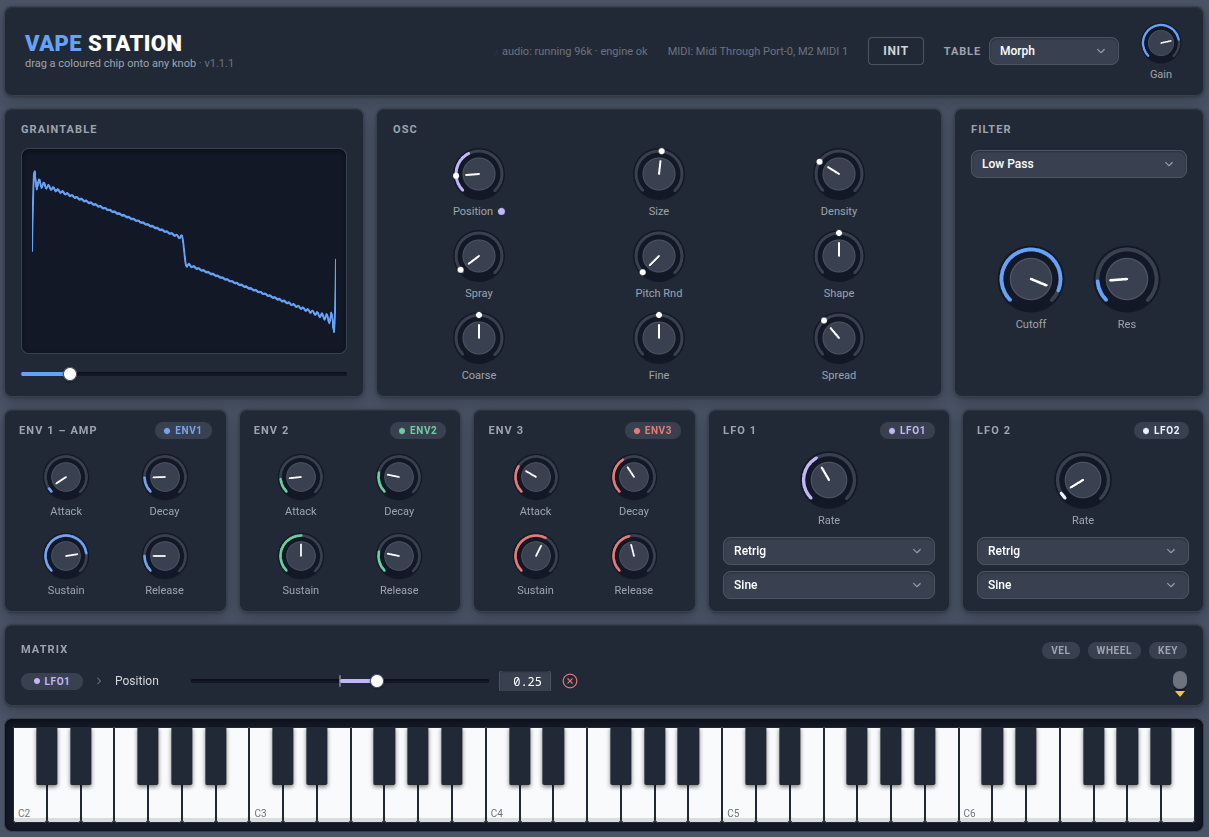This screenshot has width=1209, height=837.
Task: Select the LFO1 chip in LFO 1 panel
Action: tap(908, 431)
